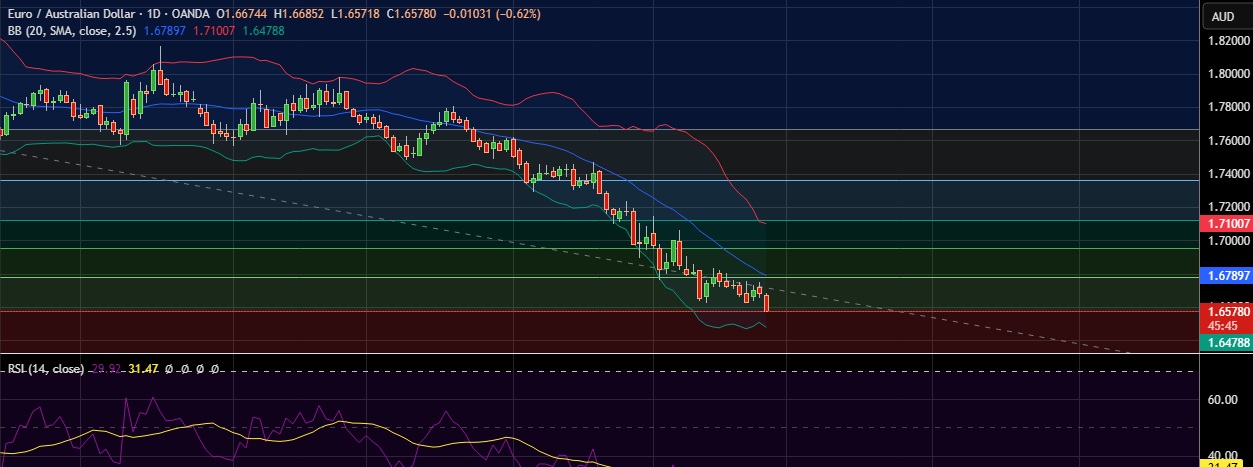The width and height of the screenshot is (1253, 467).
Task: Click the purple RSI value 29.92
Action: [x=105, y=369]
